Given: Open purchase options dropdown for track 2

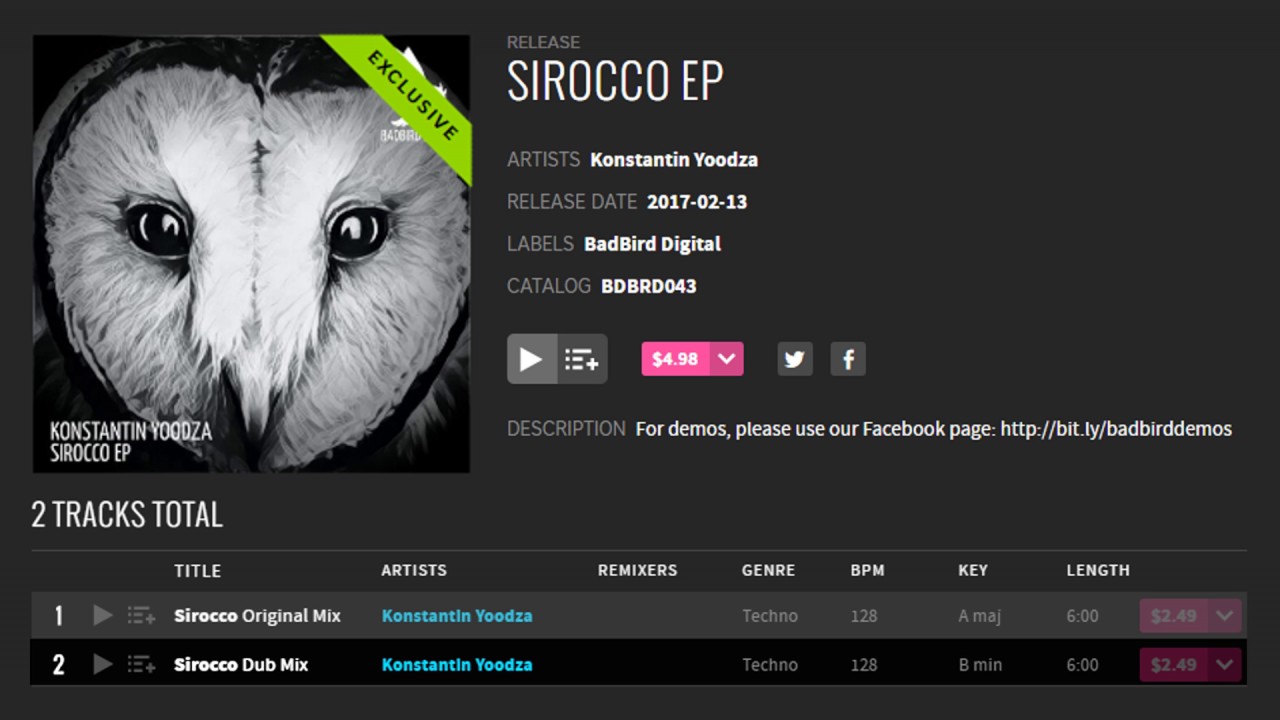Looking at the screenshot, I should tap(1225, 665).
